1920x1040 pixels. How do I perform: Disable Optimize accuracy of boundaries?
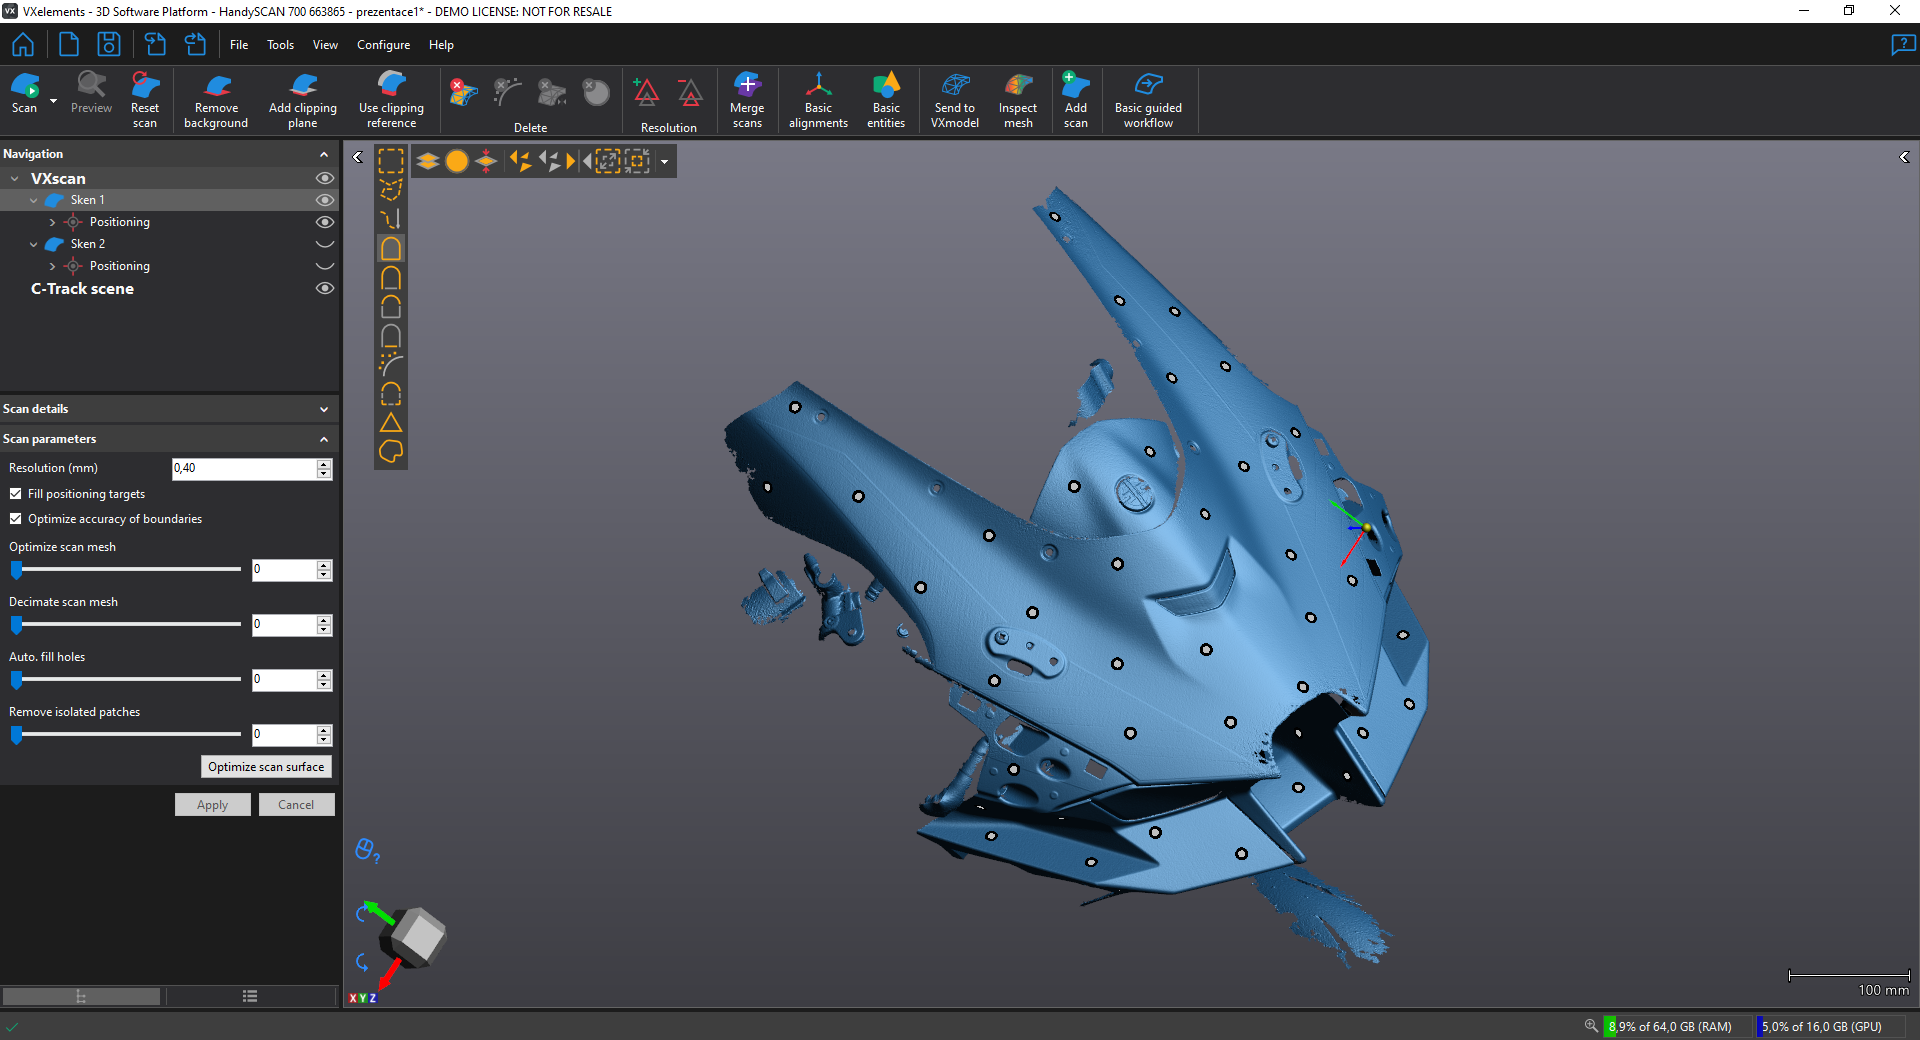pos(16,519)
